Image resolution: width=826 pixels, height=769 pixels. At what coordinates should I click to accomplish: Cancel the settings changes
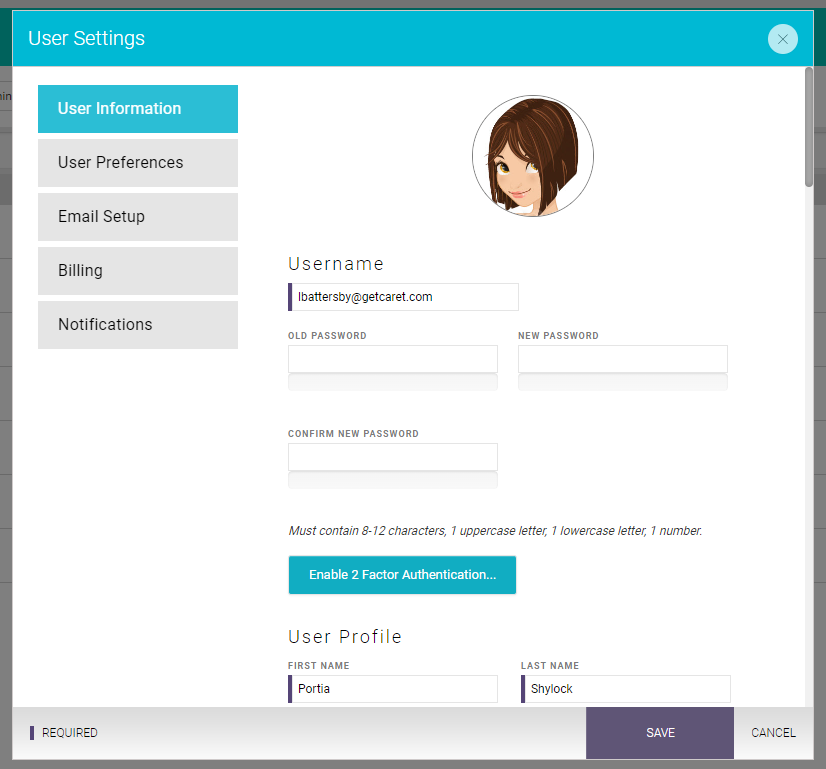[772, 732]
